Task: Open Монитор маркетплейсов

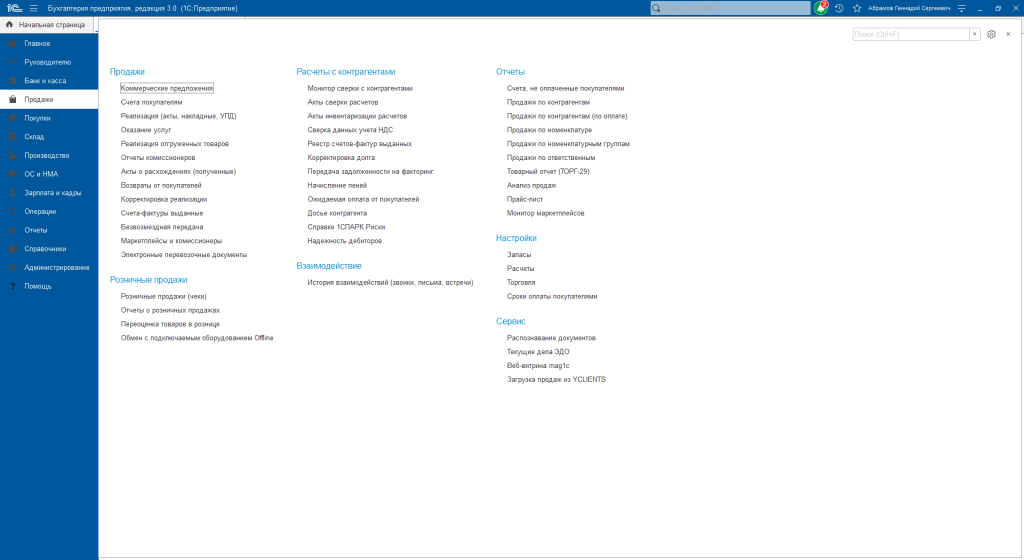Action: pyautogui.click(x=545, y=213)
